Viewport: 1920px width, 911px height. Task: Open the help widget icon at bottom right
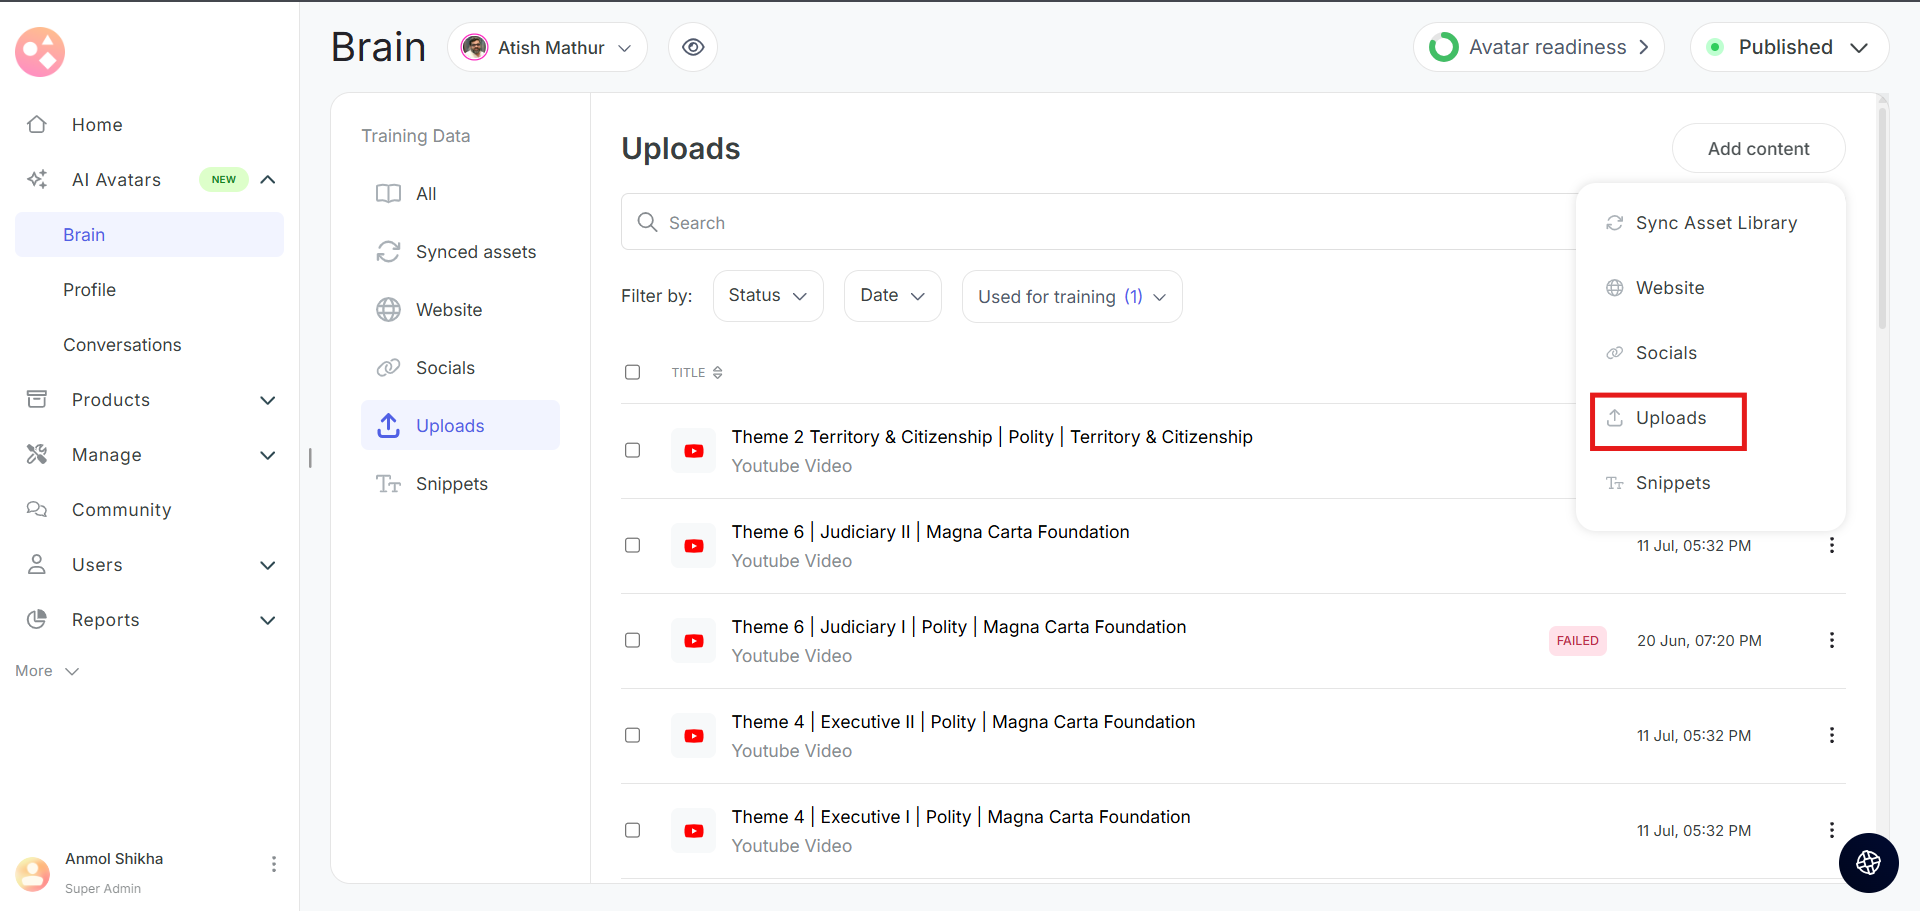coord(1868,862)
